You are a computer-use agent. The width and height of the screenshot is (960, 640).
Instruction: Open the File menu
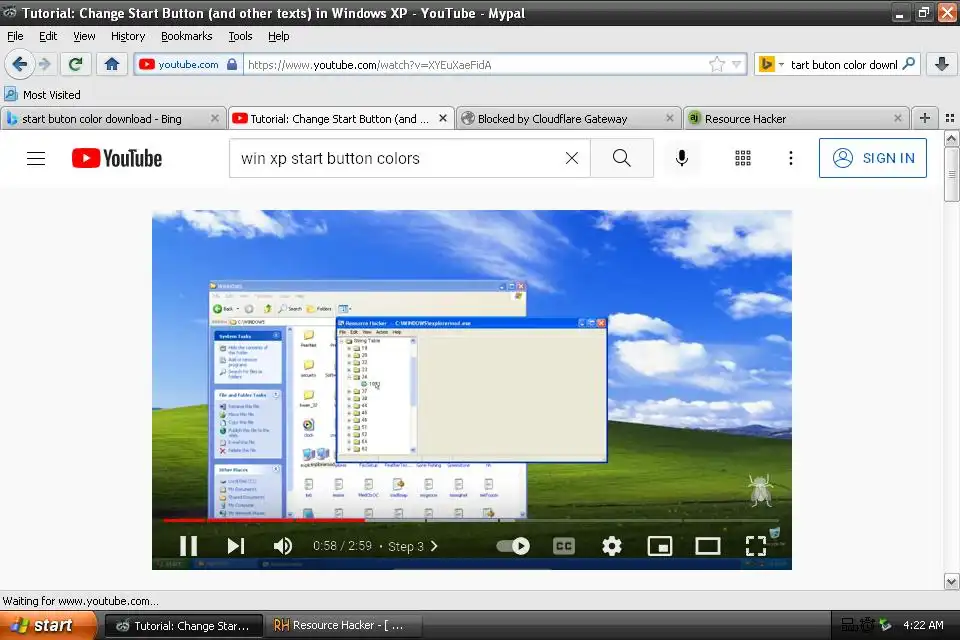pyautogui.click(x=15, y=36)
